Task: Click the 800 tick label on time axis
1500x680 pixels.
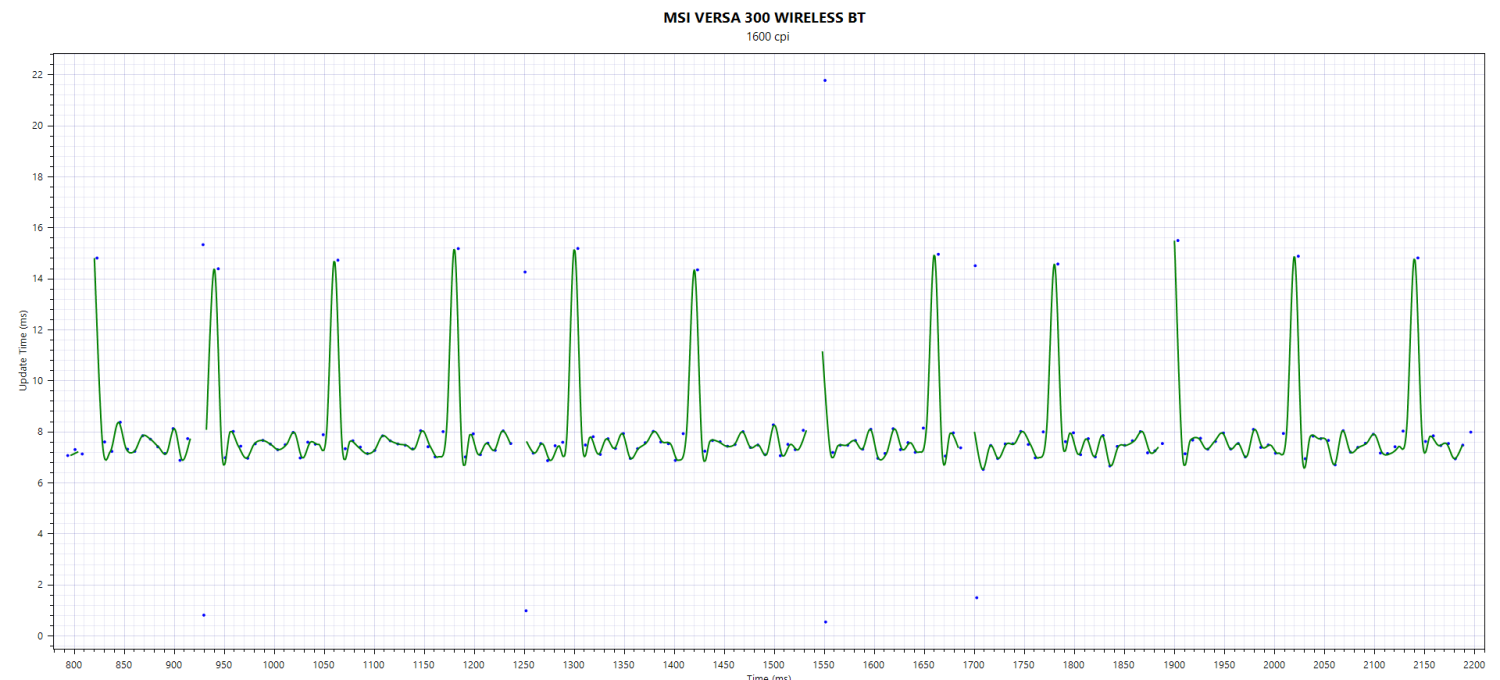Action: coord(73,664)
